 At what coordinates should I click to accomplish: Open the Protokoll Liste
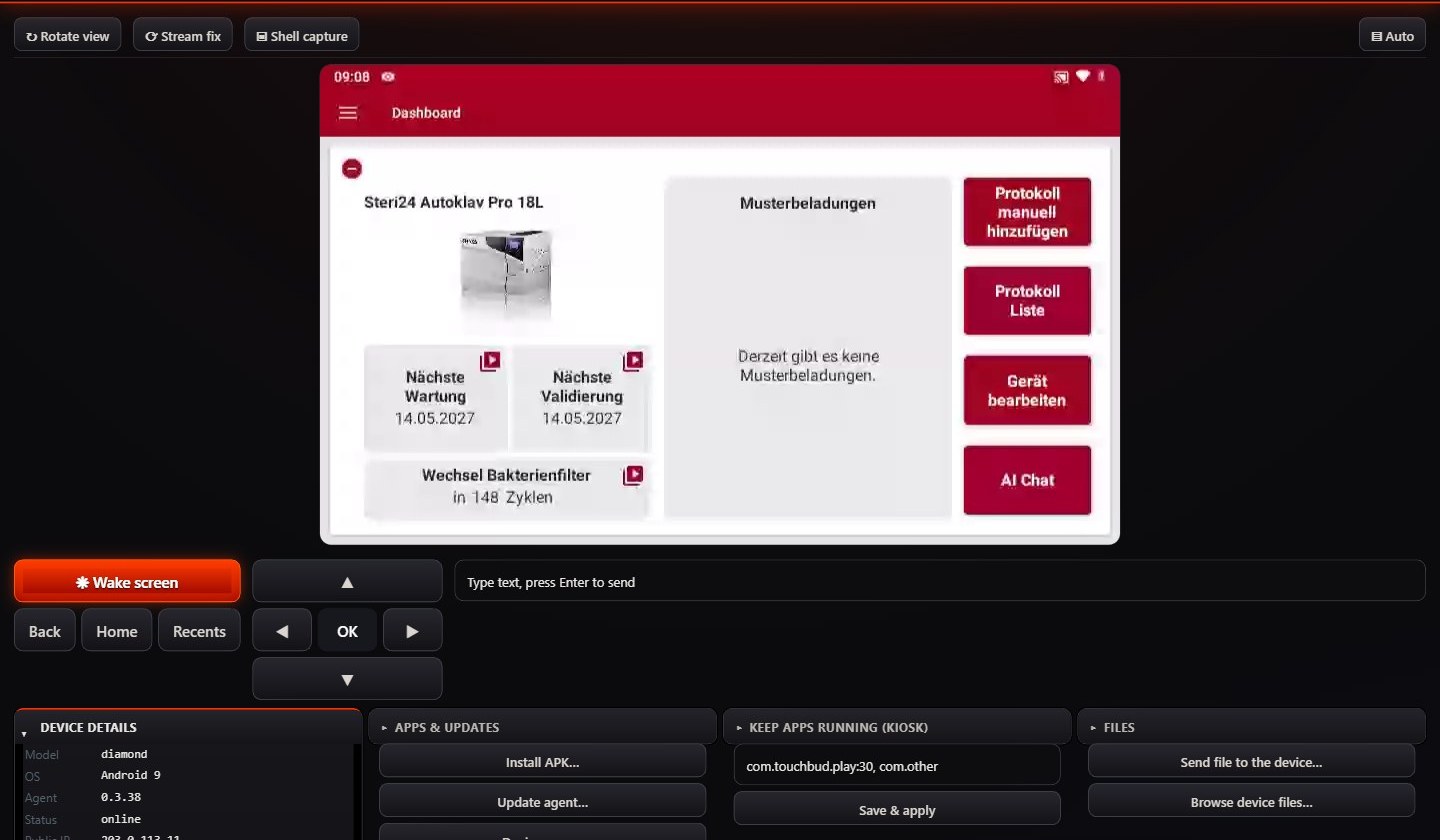pos(1027,301)
